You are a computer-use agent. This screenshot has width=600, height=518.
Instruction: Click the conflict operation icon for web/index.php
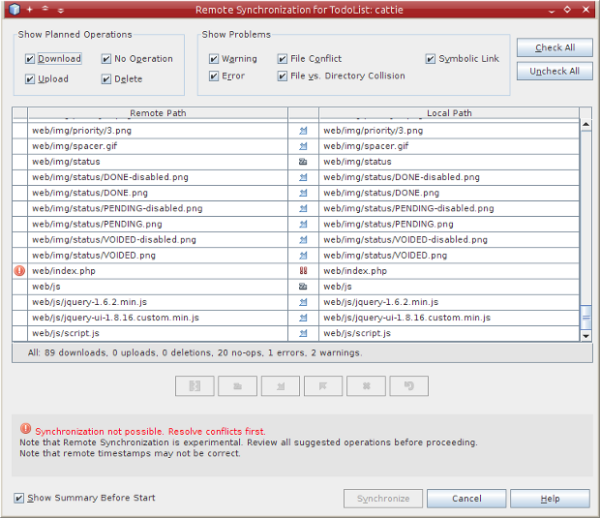(302, 271)
